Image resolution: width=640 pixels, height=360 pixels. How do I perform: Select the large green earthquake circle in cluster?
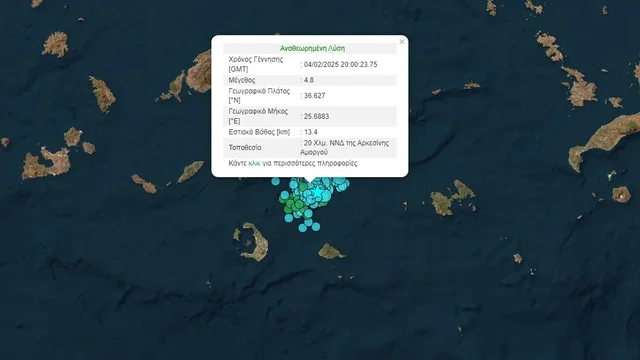(x=298, y=204)
